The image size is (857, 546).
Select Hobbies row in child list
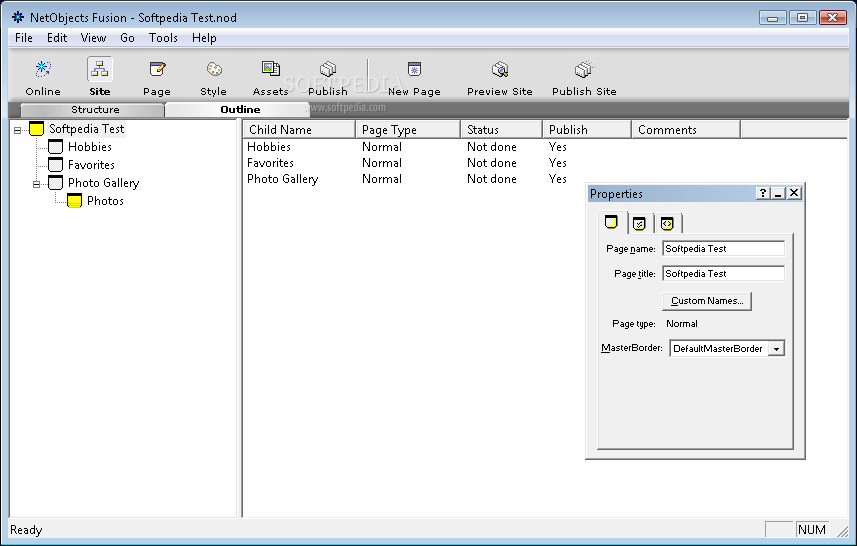click(268, 147)
